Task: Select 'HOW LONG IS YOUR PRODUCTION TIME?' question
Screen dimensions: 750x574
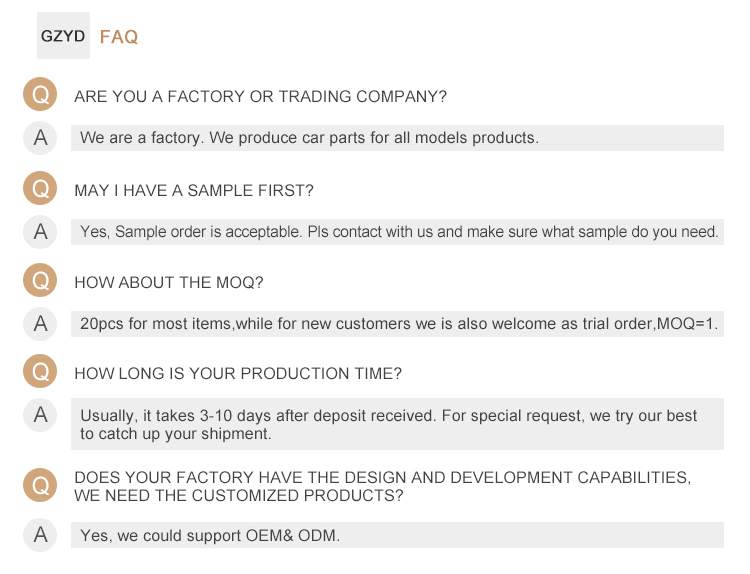Action: coord(238,374)
